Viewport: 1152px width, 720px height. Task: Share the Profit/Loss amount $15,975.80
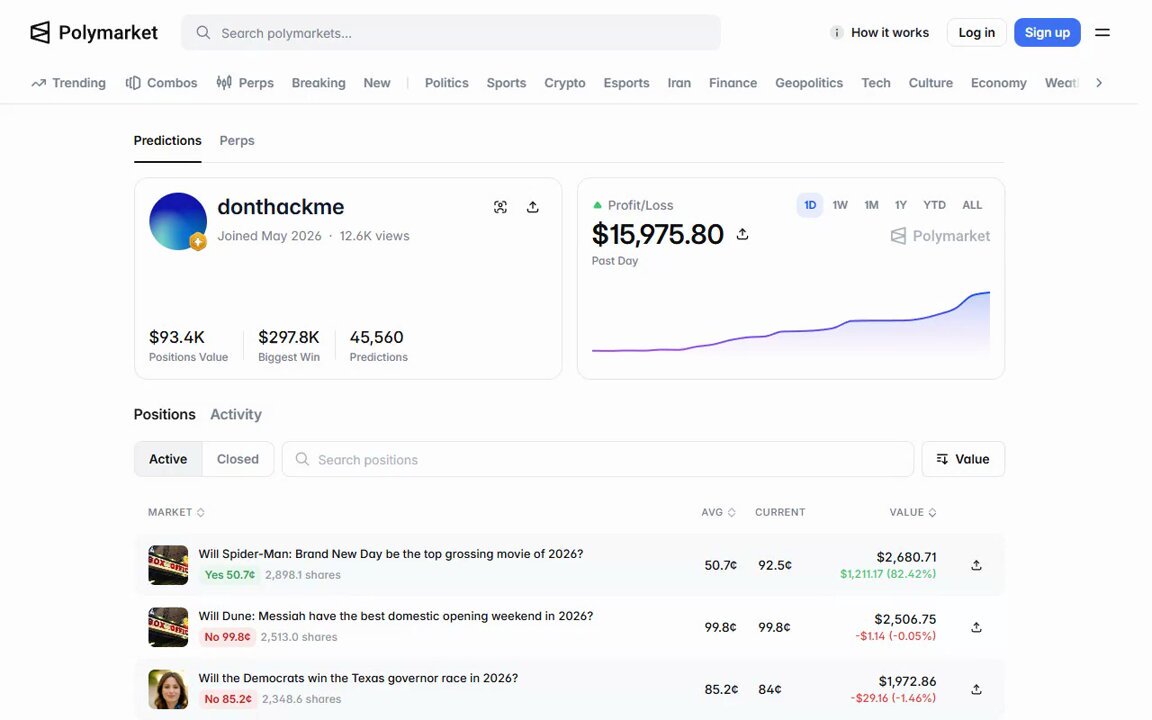point(743,234)
